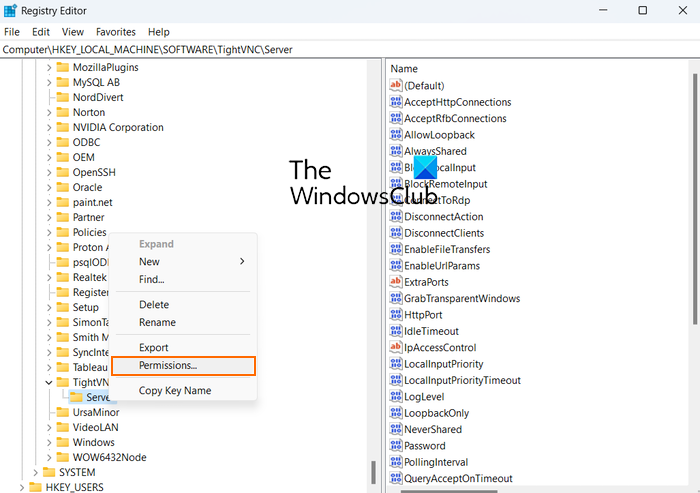The width and height of the screenshot is (700, 493).
Task: Click the DisconnectClients value icon
Action: click(396, 233)
